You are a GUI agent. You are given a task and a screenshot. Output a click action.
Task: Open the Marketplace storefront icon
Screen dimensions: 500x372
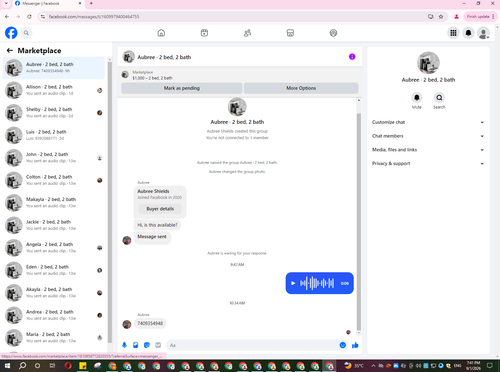[290, 33]
